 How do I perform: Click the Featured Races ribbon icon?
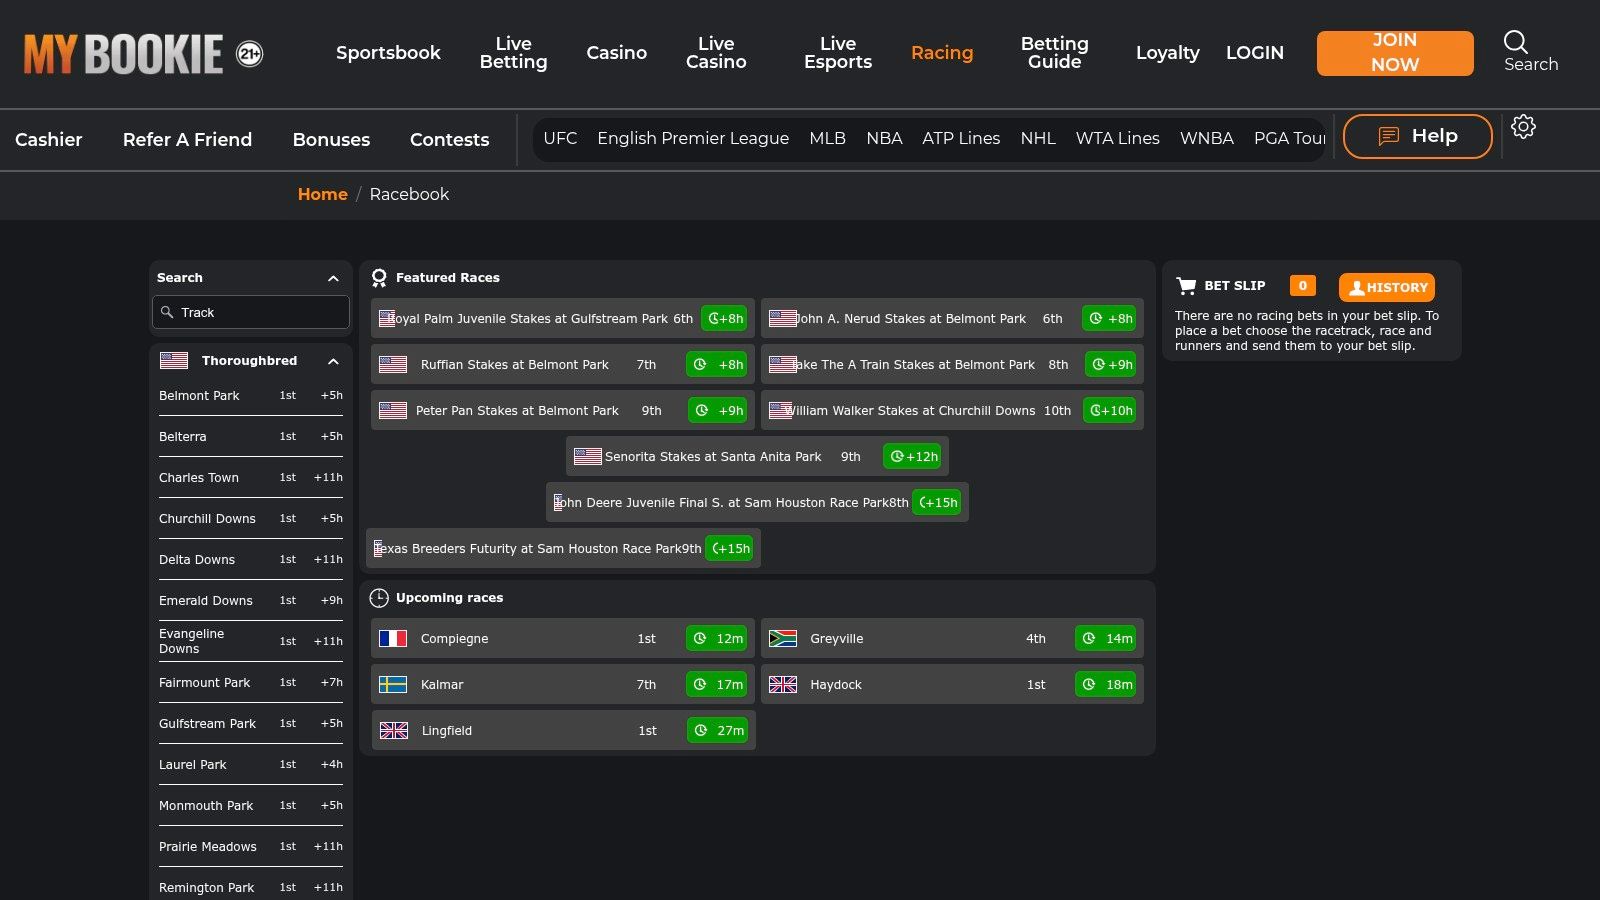coord(379,278)
